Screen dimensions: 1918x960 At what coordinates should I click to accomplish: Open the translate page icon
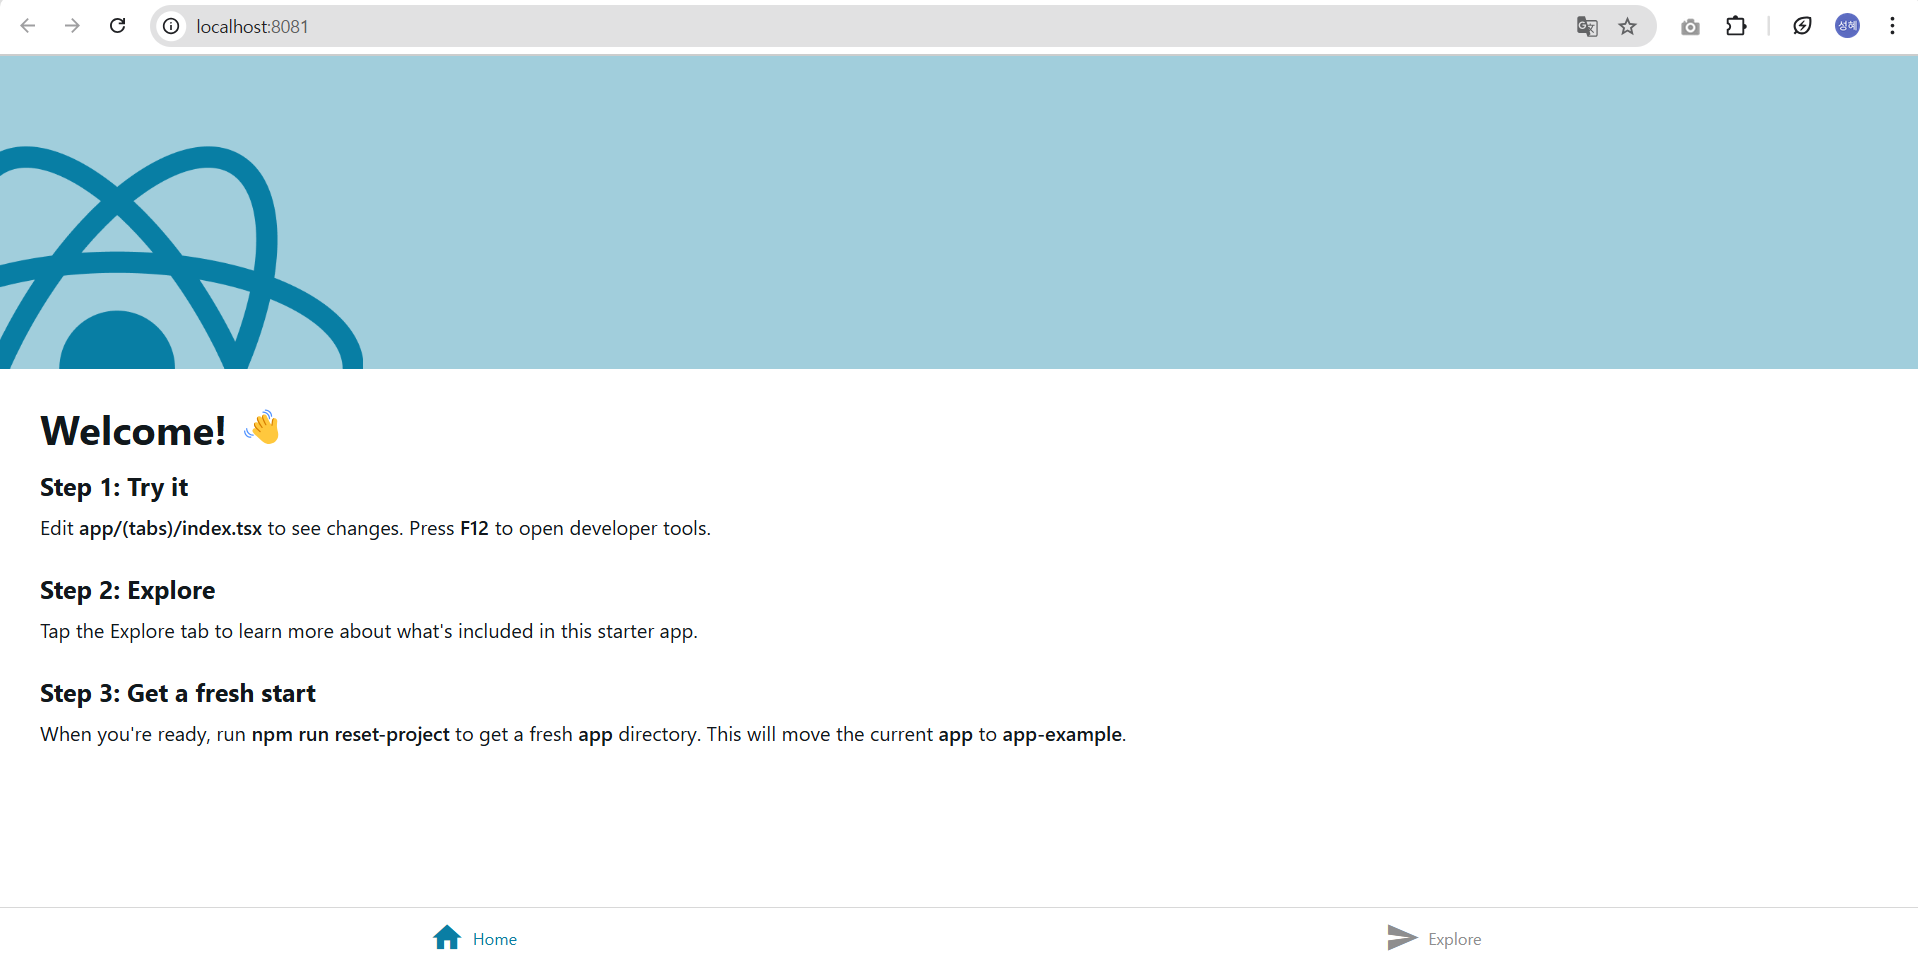coord(1587,27)
